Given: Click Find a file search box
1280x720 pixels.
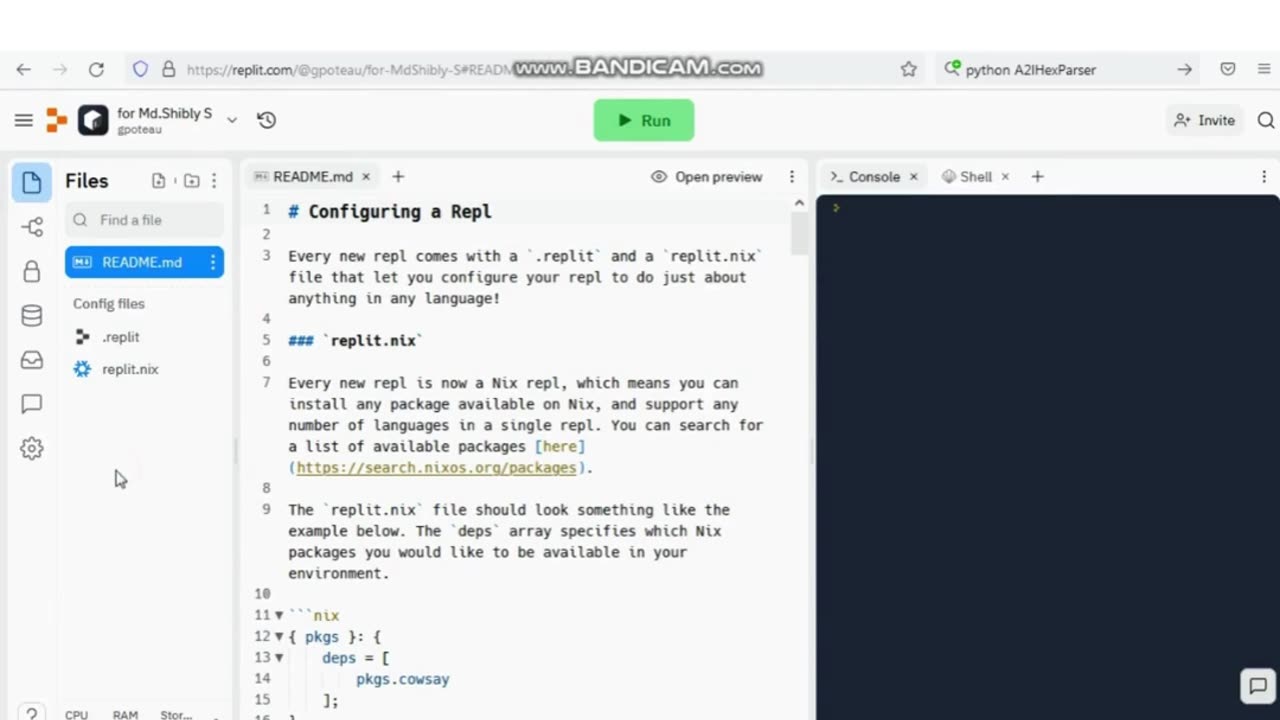Looking at the screenshot, I should pos(145,220).
